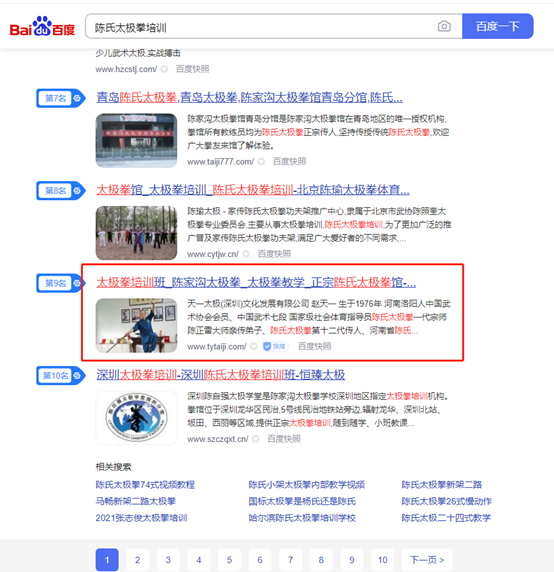Click the Baidu logo
The width and height of the screenshot is (554, 572).
click(42, 26)
